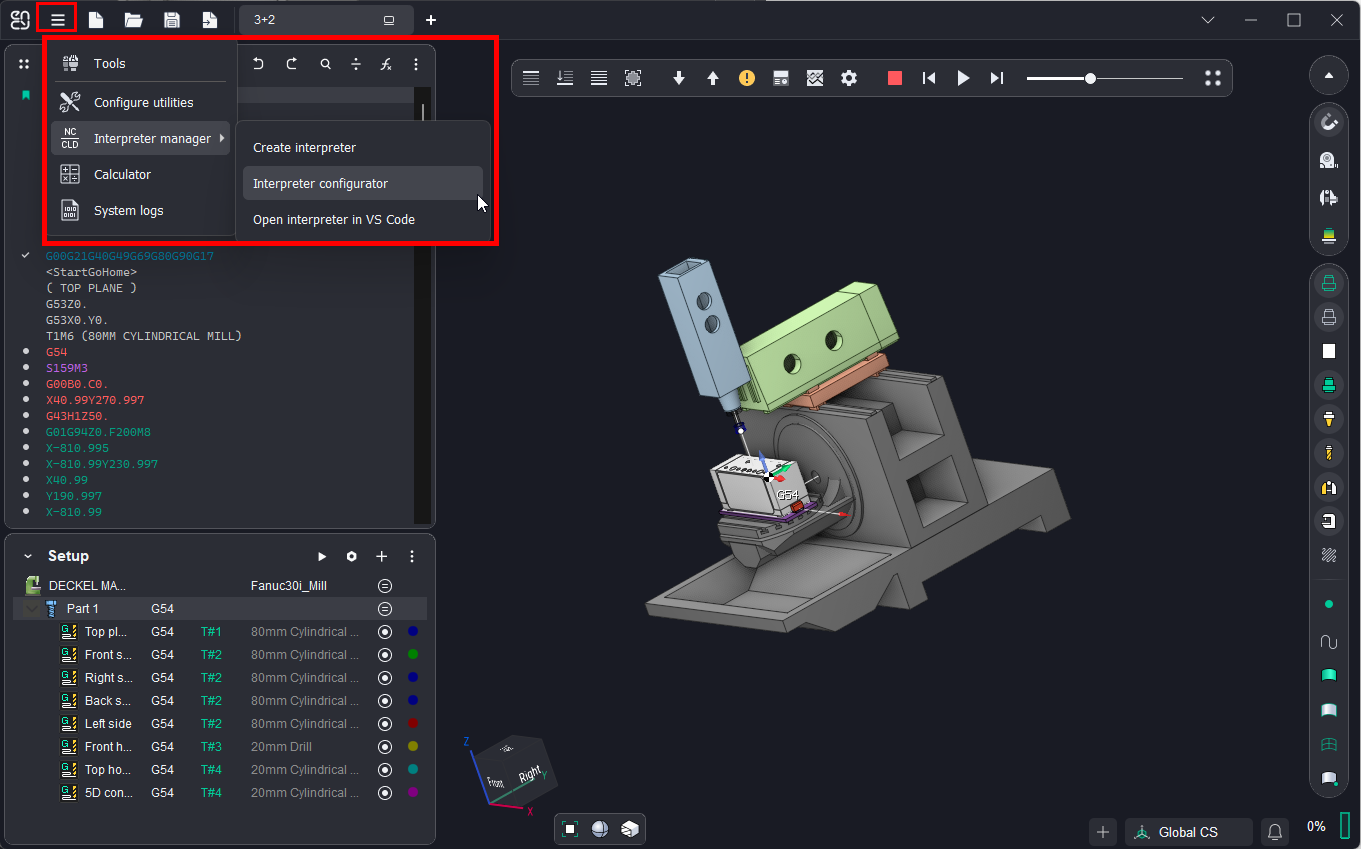Adjust the simulation speed slider
1361x849 pixels.
(x=1090, y=78)
